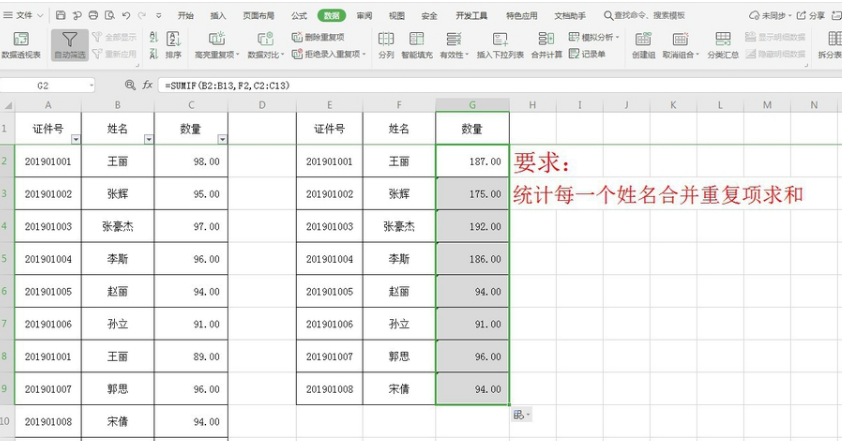This screenshot has height=441, width=842.
Task: Click the Ungroup (取消组合) icon
Action: (x=680, y=39)
